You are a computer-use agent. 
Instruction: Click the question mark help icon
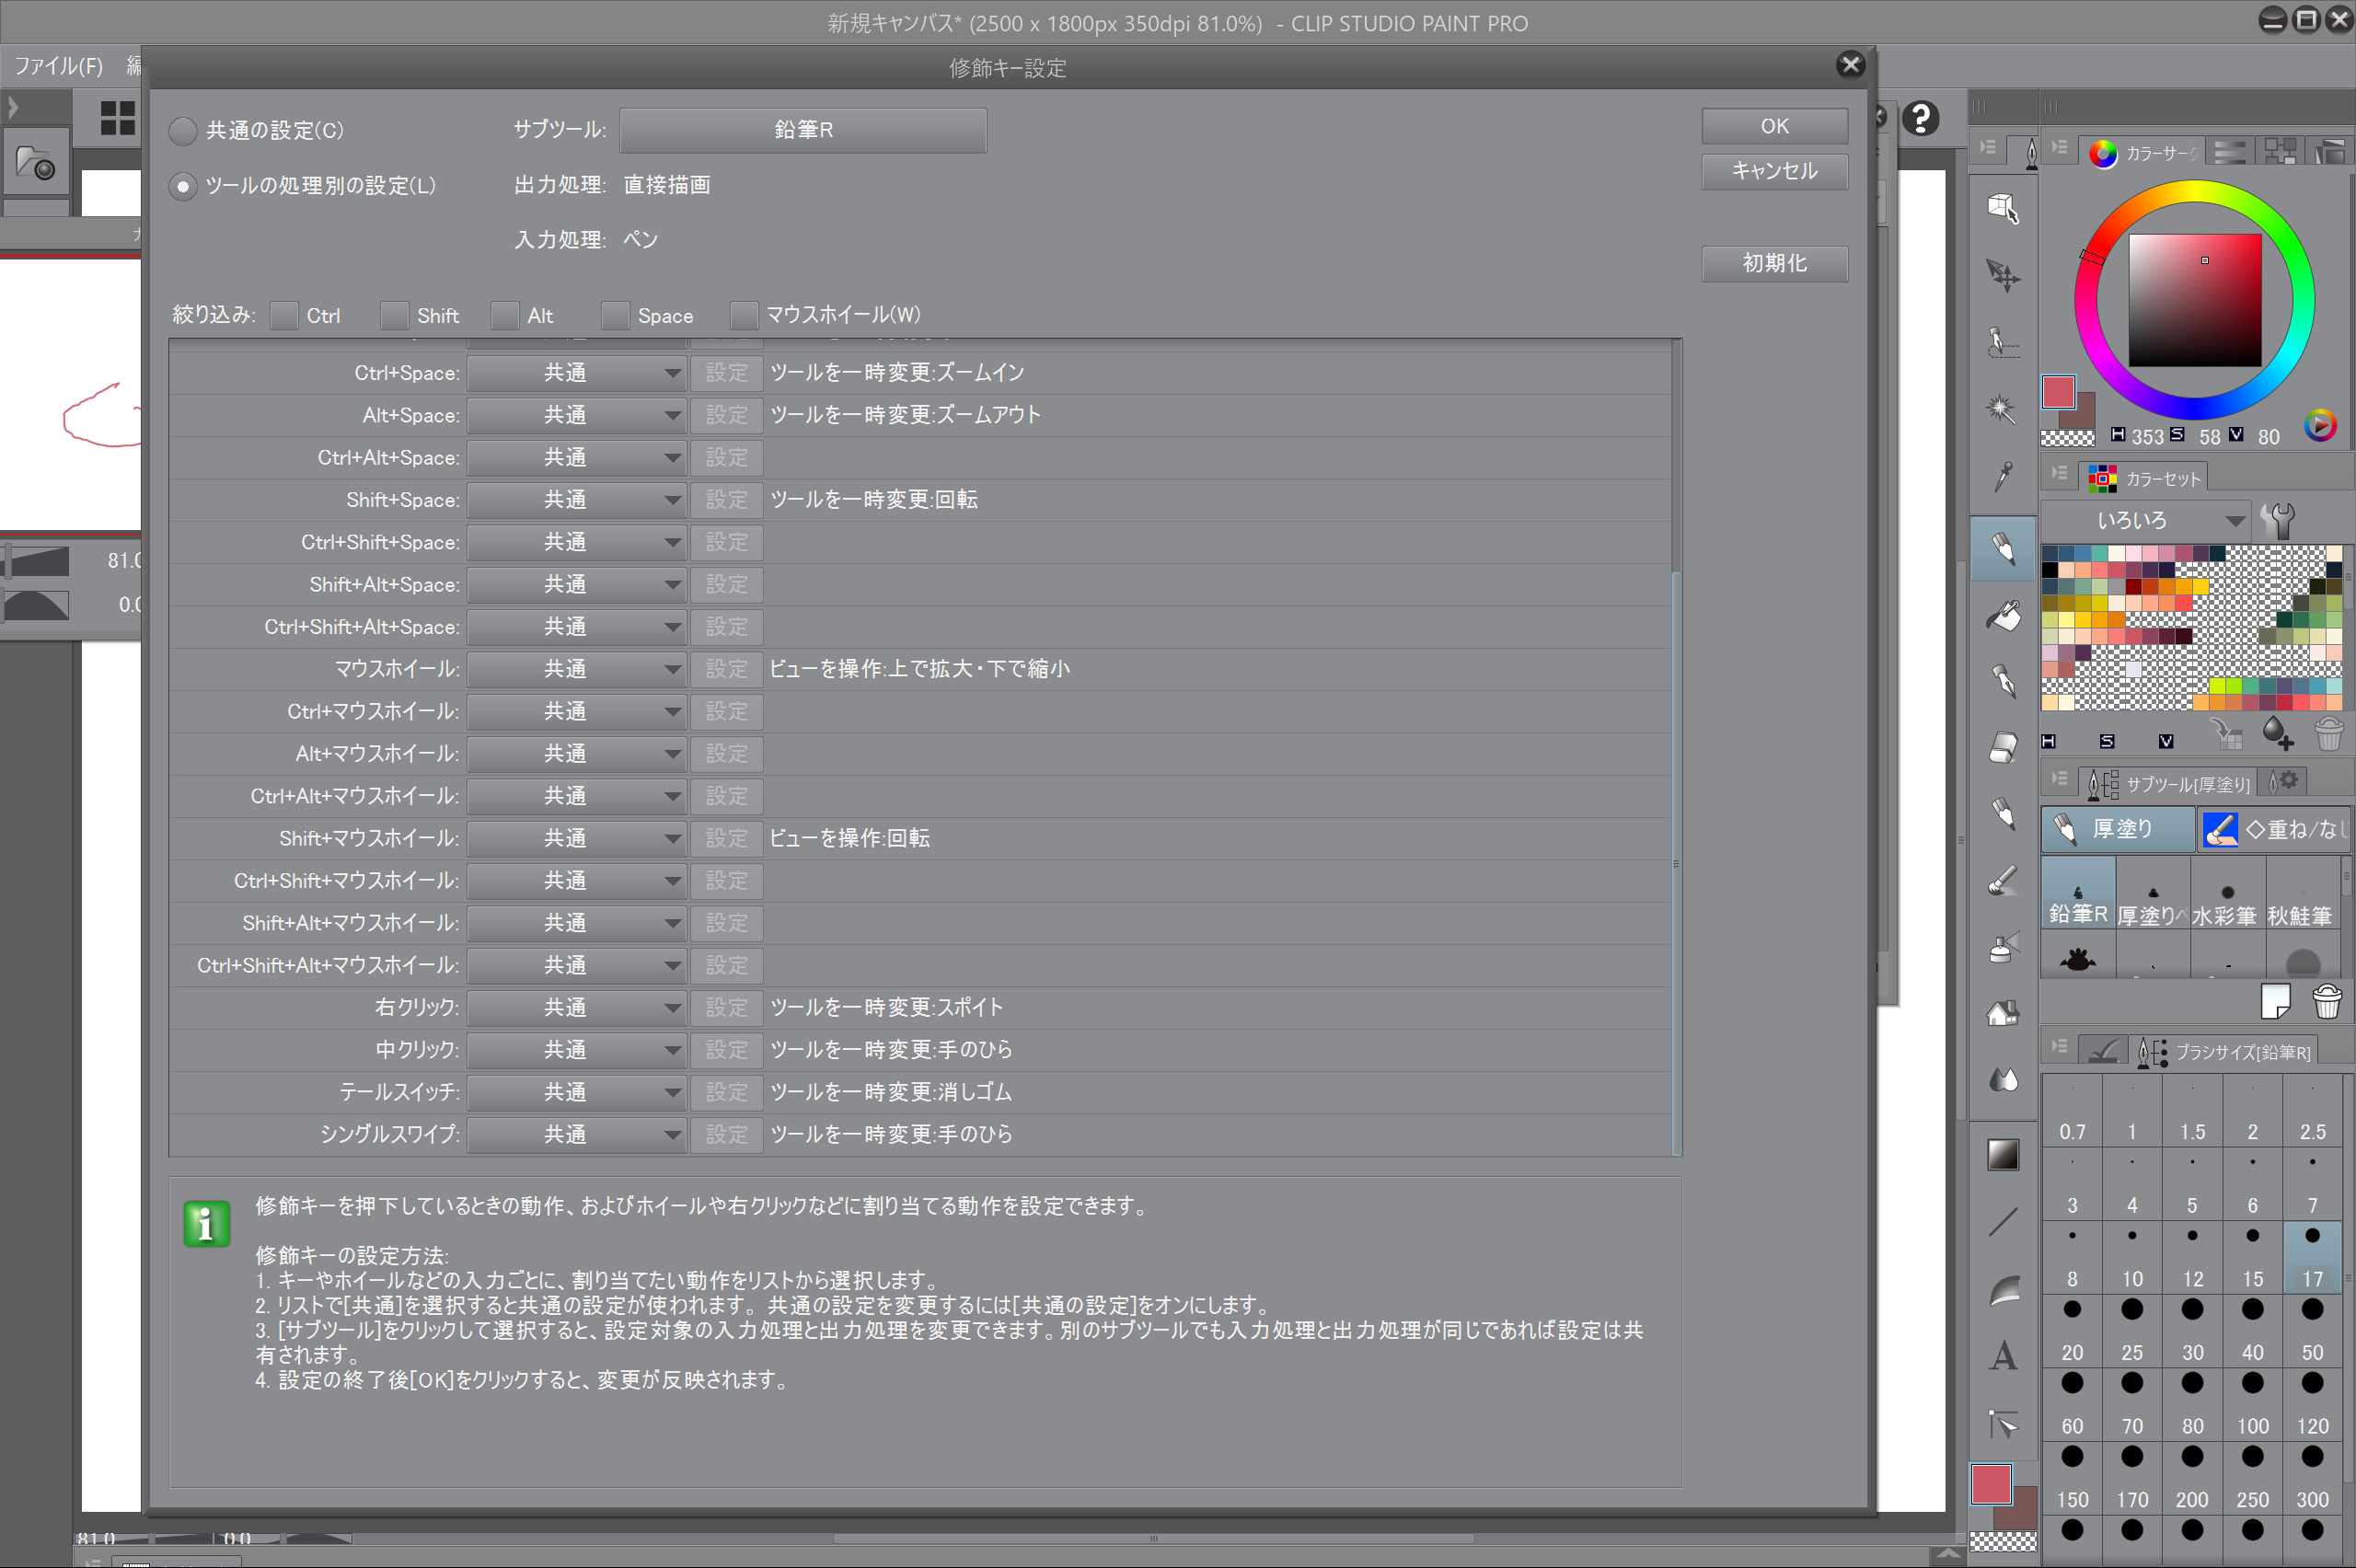point(1920,119)
